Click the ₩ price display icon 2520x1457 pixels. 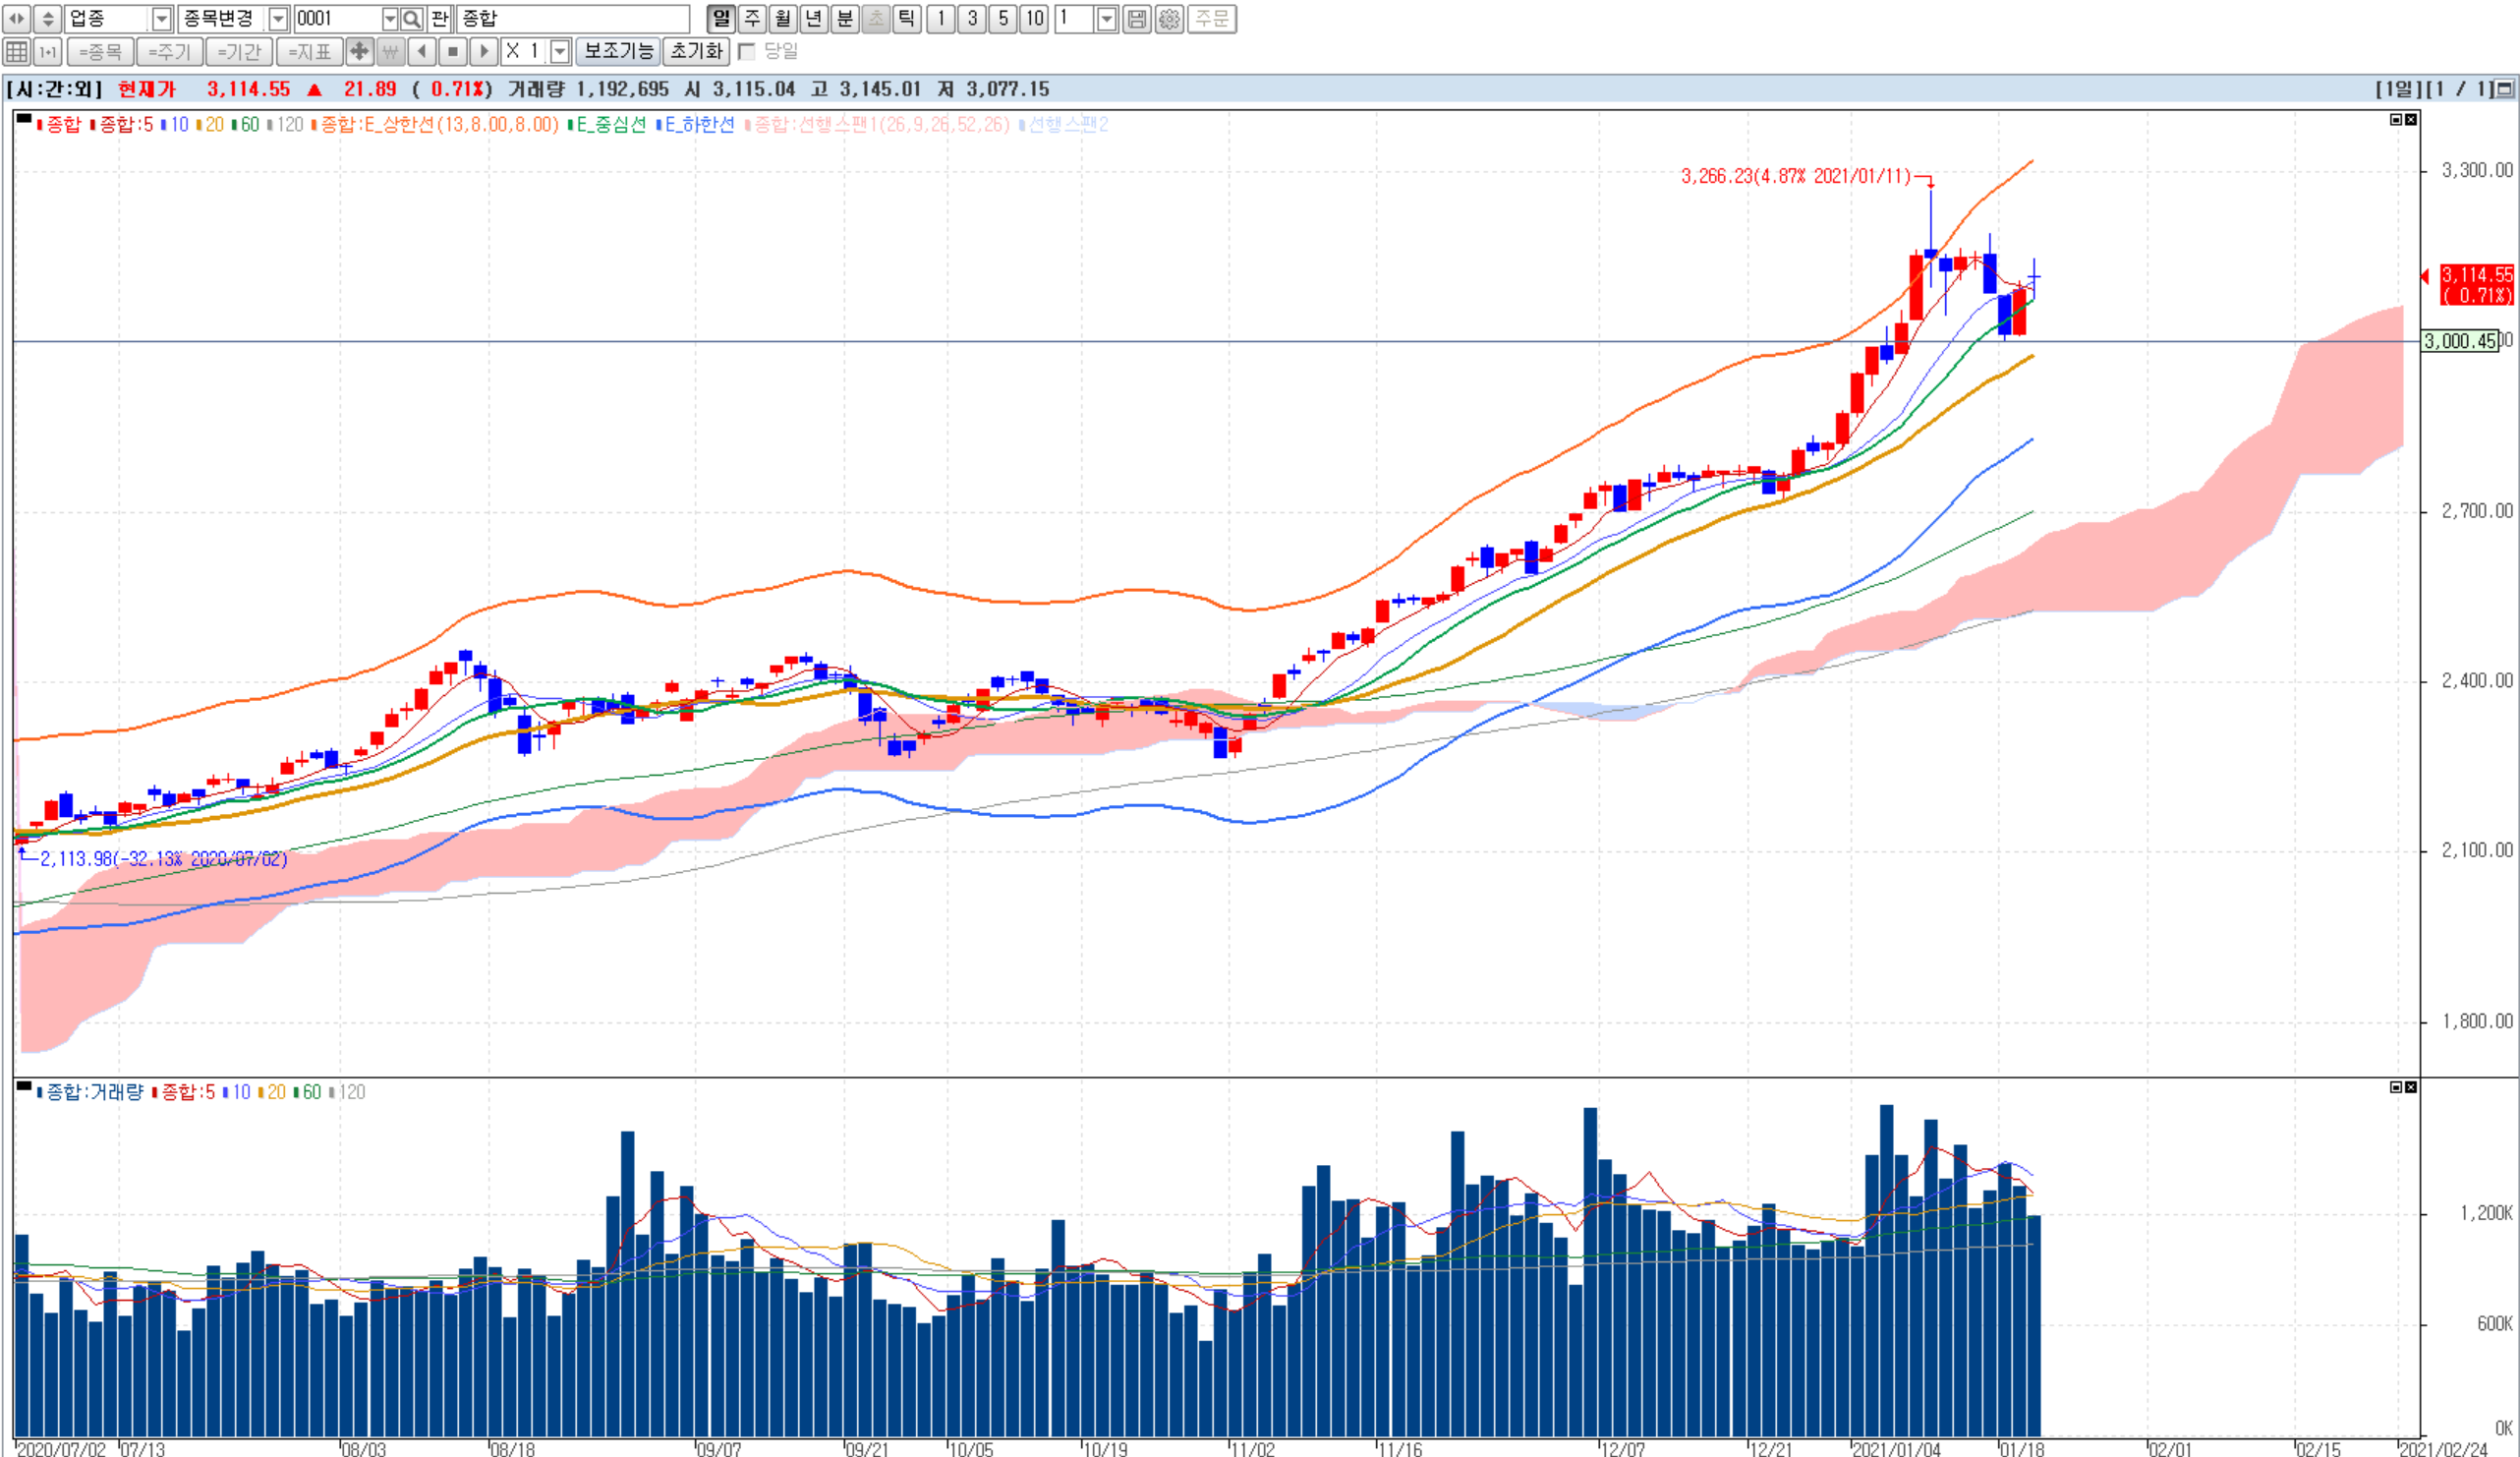(x=390, y=51)
